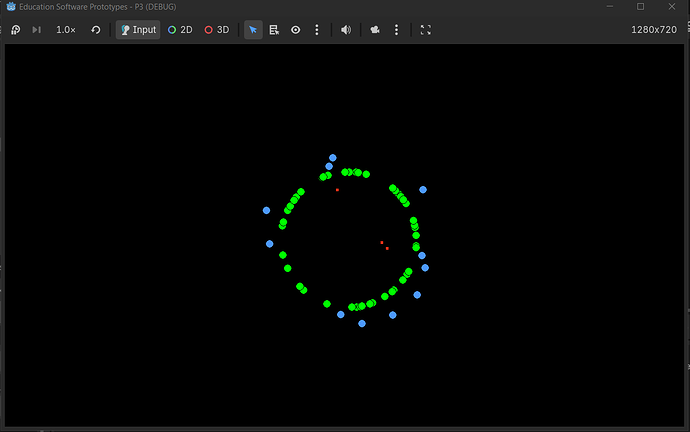The image size is (690, 432).
Task: Maximize the game debug window
Action: tap(641, 7)
